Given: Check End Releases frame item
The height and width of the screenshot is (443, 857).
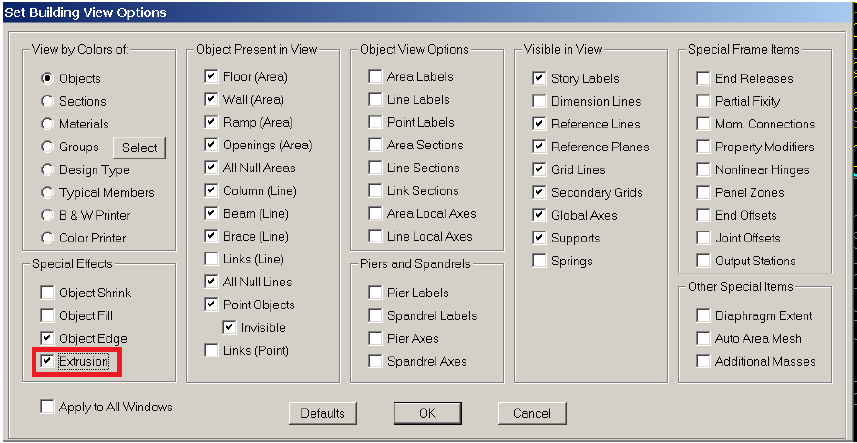Looking at the screenshot, I should click(x=703, y=78).
